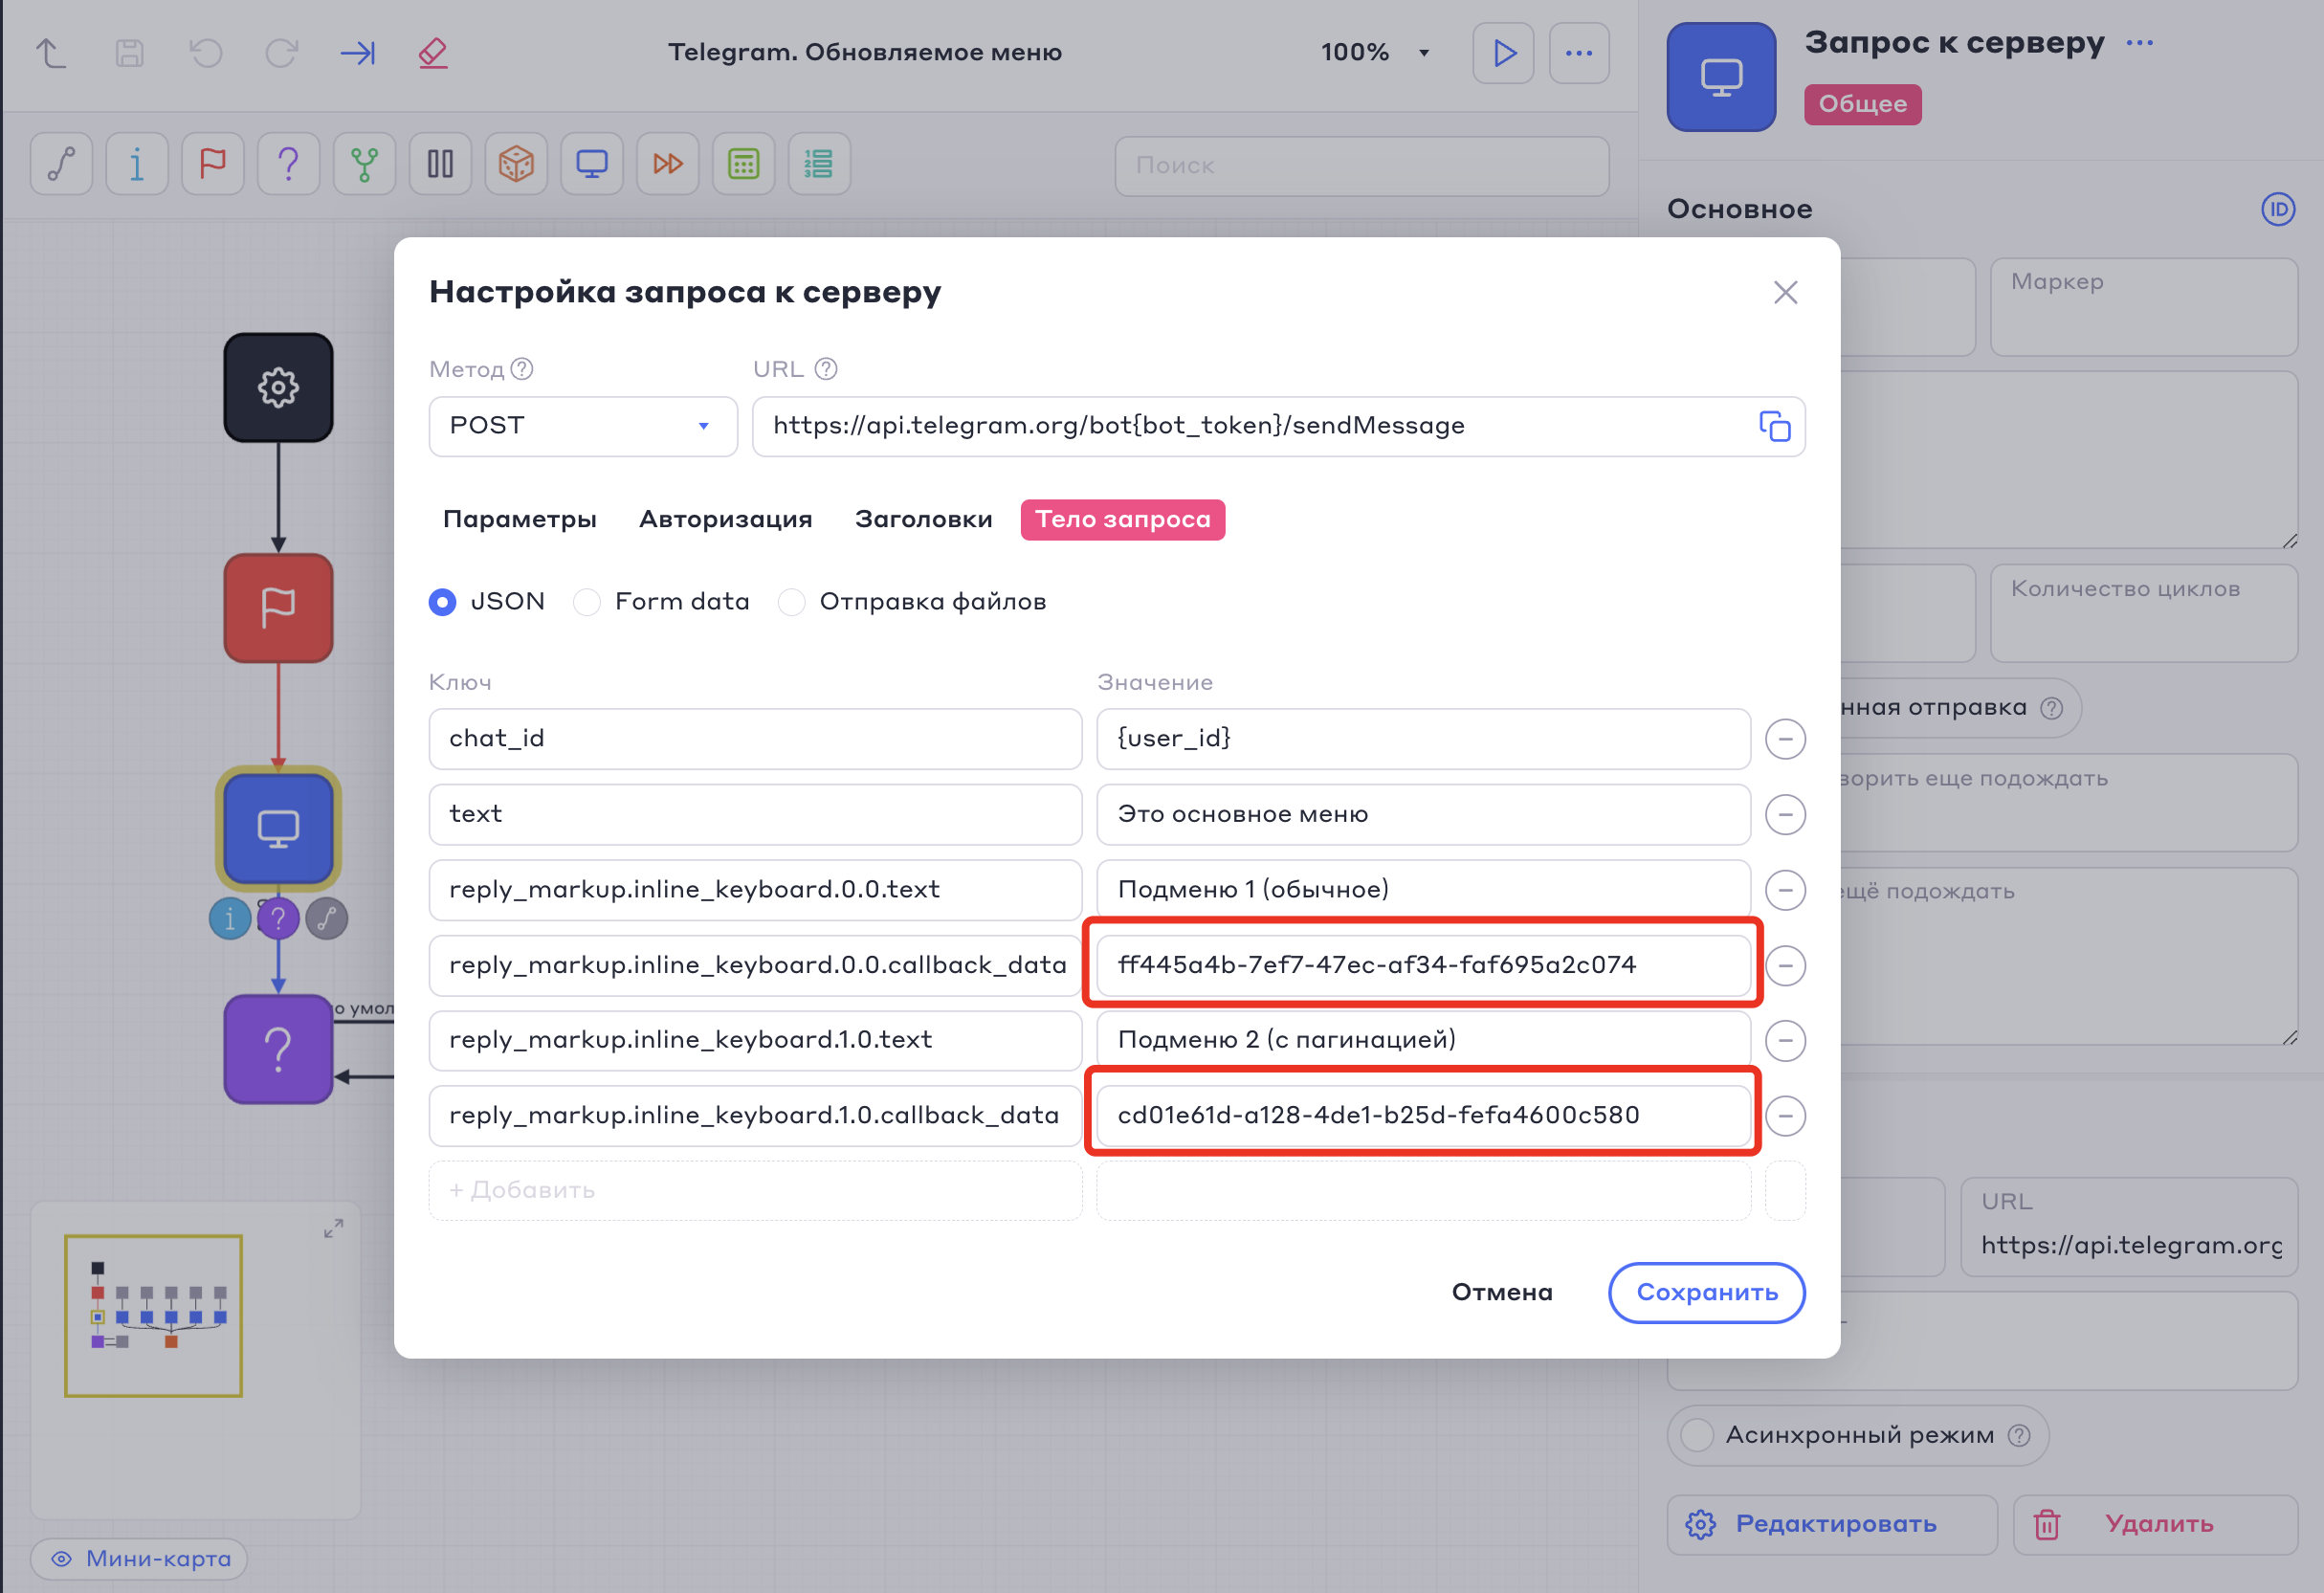Select the Form data radio option
This screenshot has height=1593, width=2324.
[587, 602]
